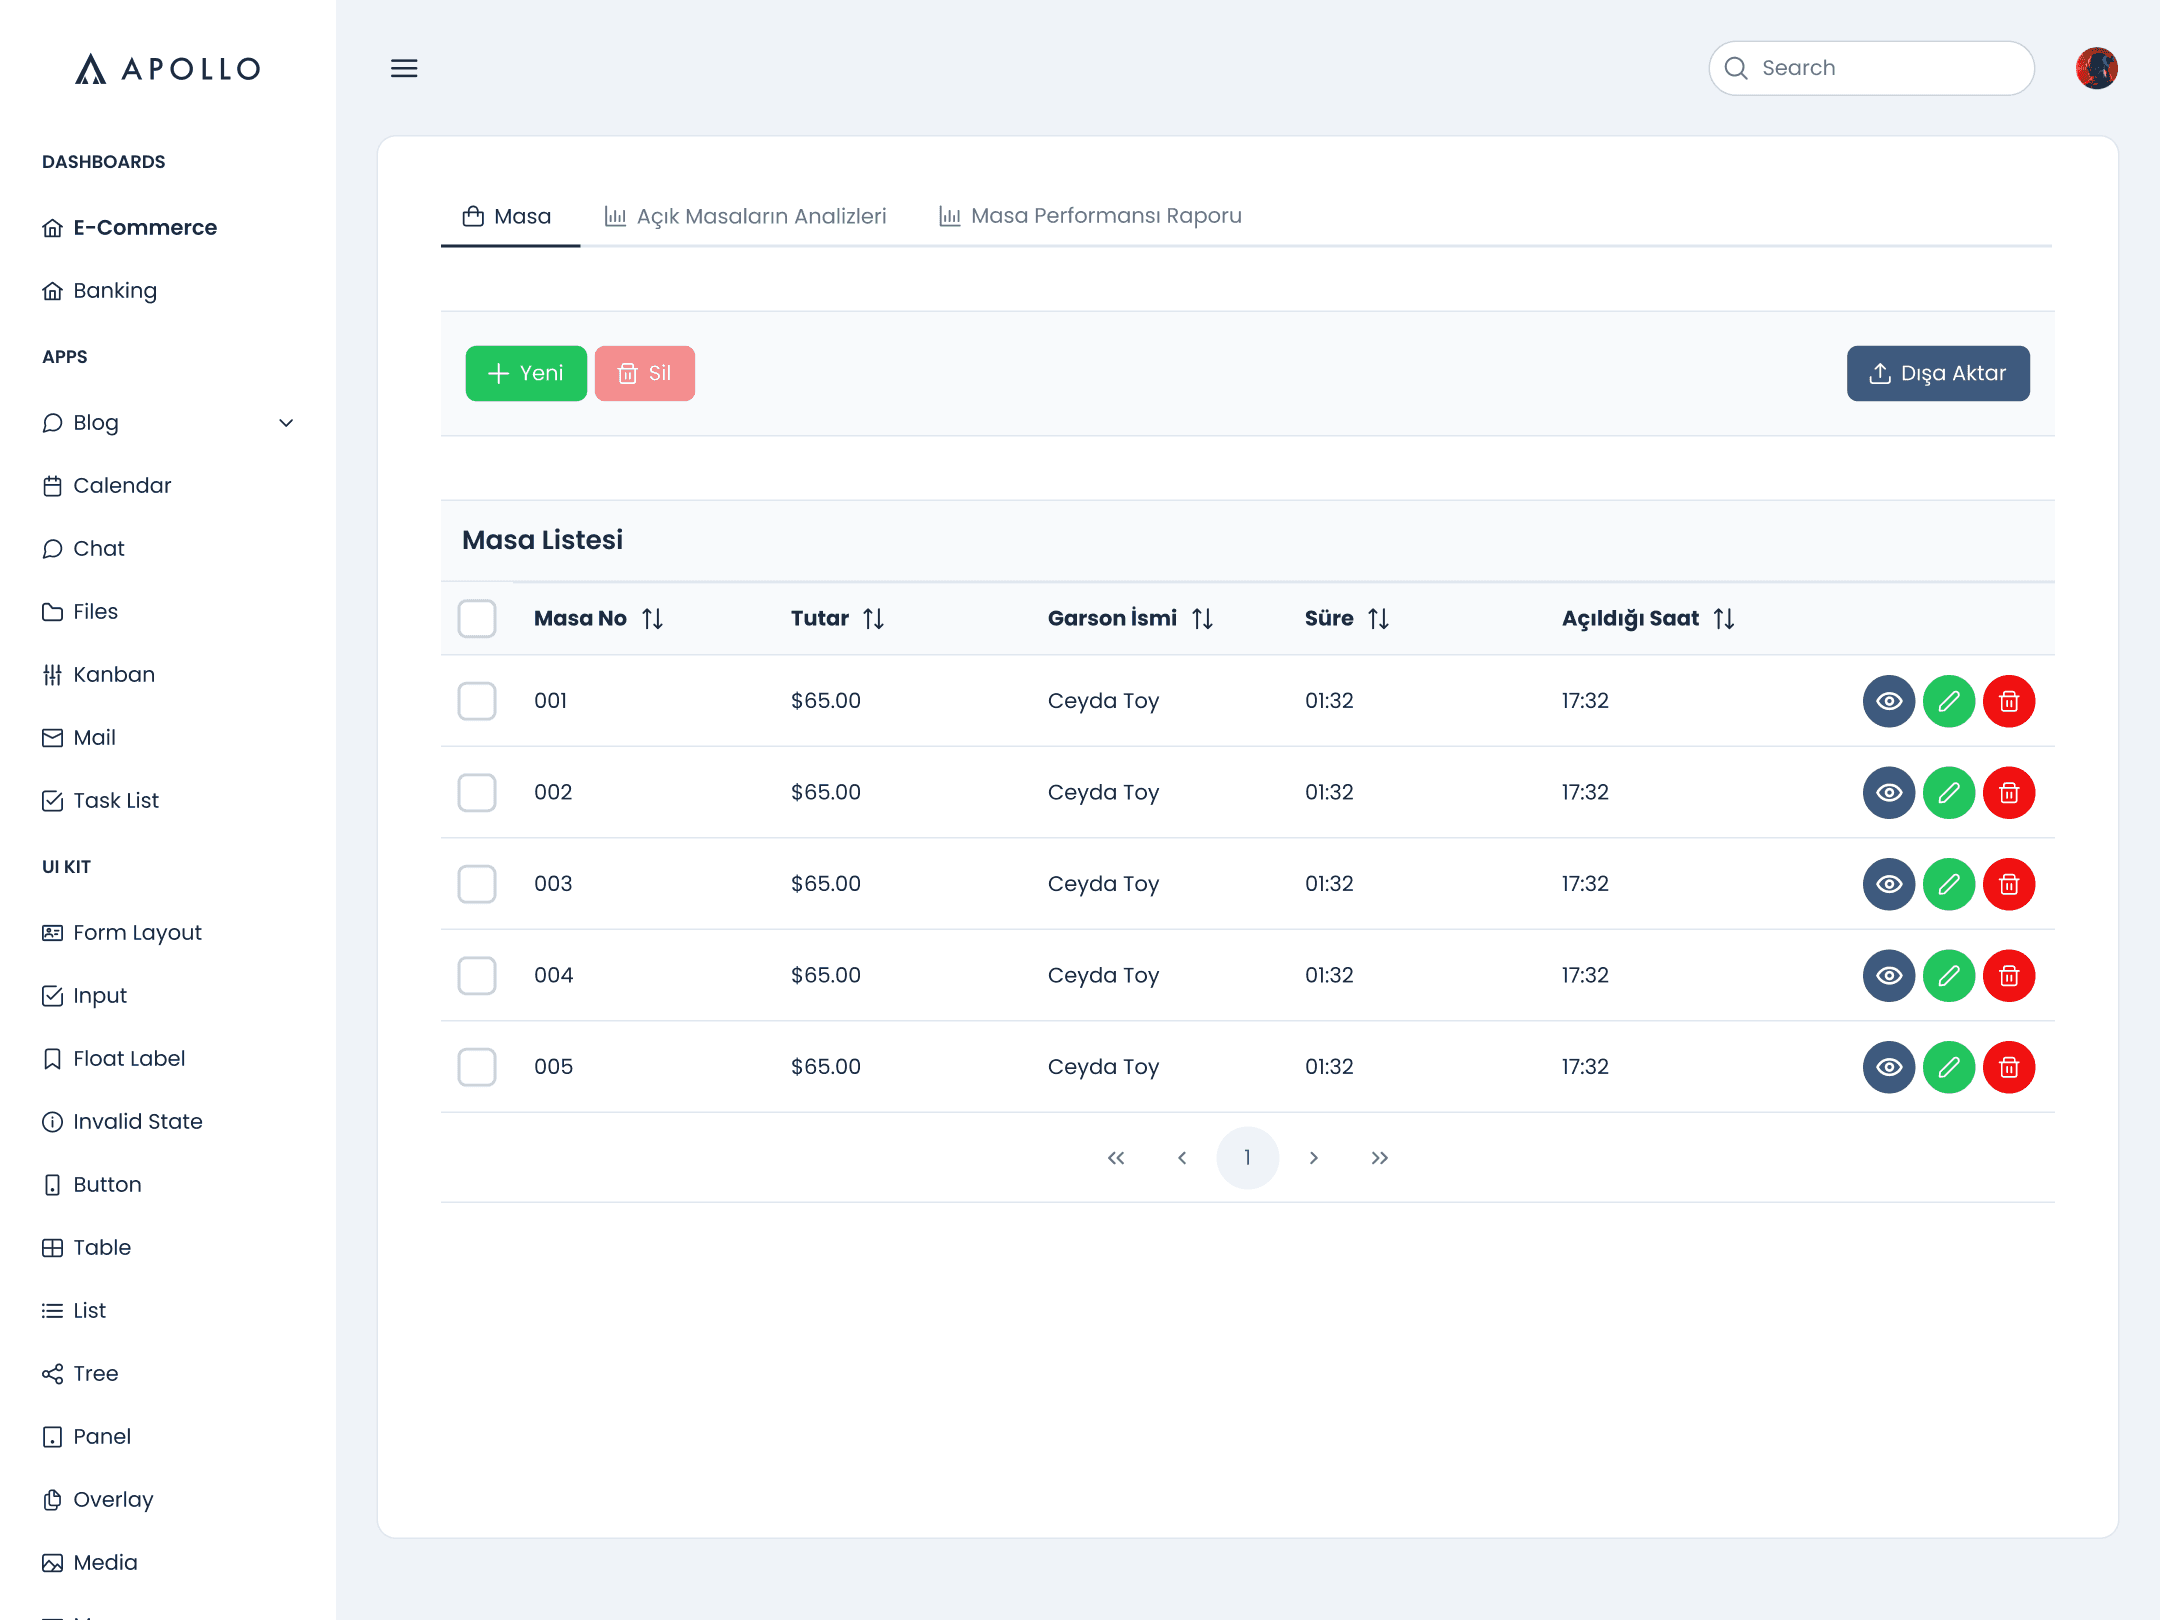Delete Masa 004 with trash icon
This screenshot has width=2160, height=1620.
click(2009, 976)
